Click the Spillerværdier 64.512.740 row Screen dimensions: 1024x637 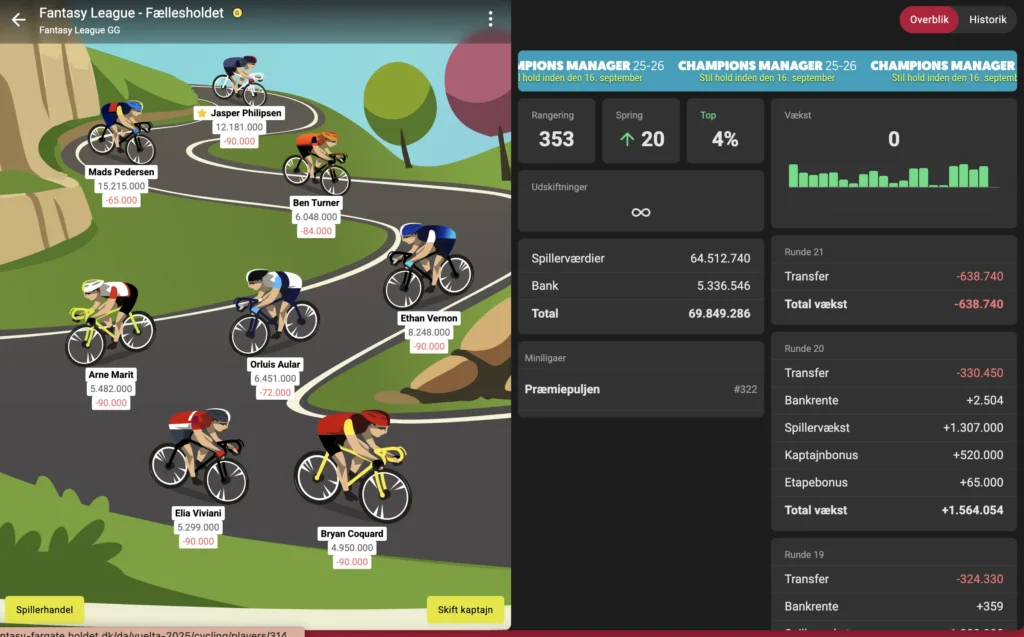tap(641, 259)
